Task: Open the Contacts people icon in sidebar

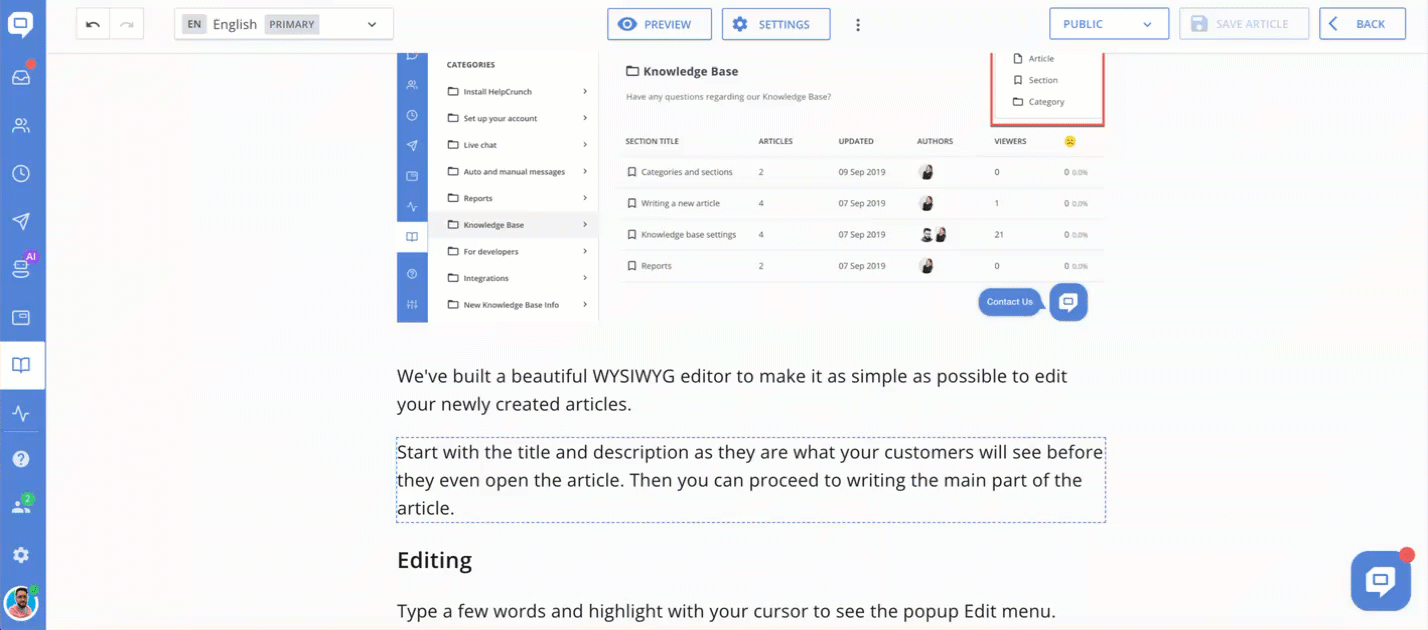Action: [21, 125]
